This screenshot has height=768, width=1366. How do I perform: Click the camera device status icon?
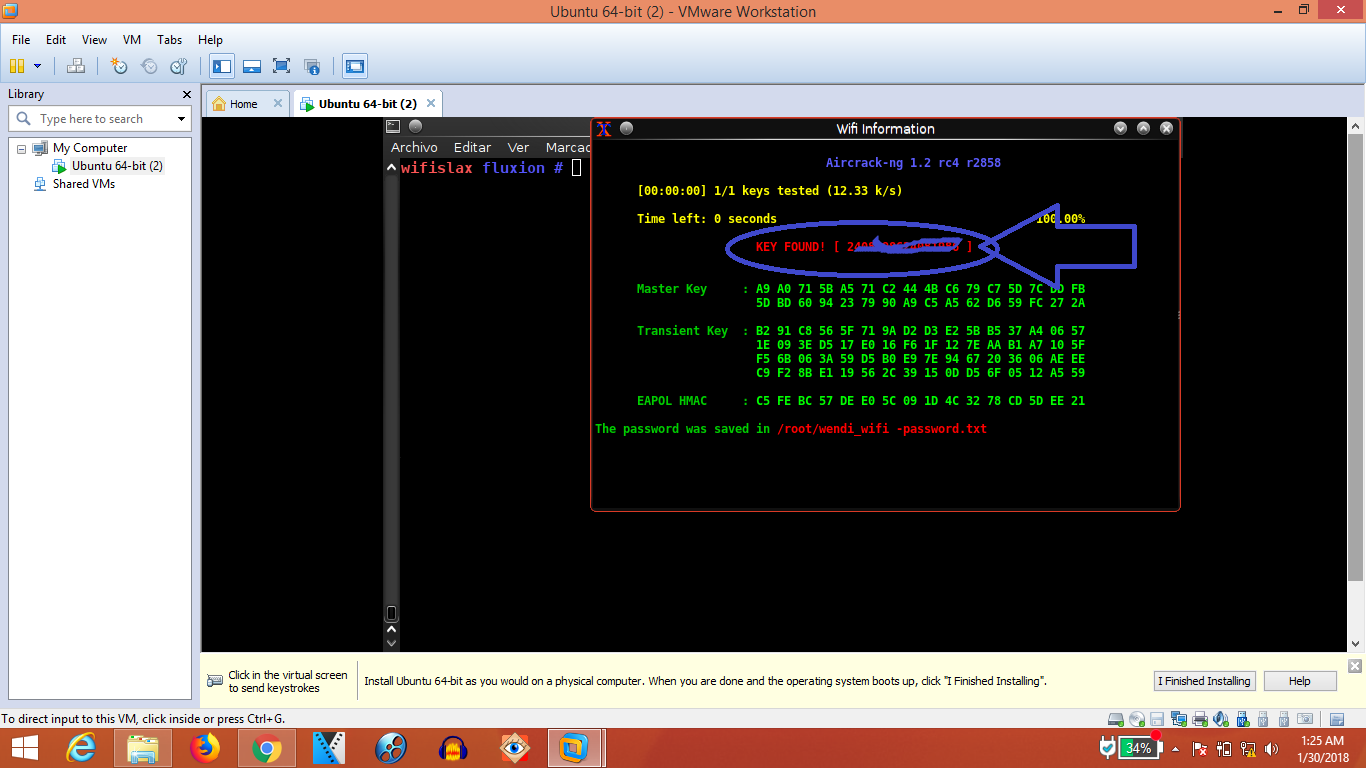1305,719
